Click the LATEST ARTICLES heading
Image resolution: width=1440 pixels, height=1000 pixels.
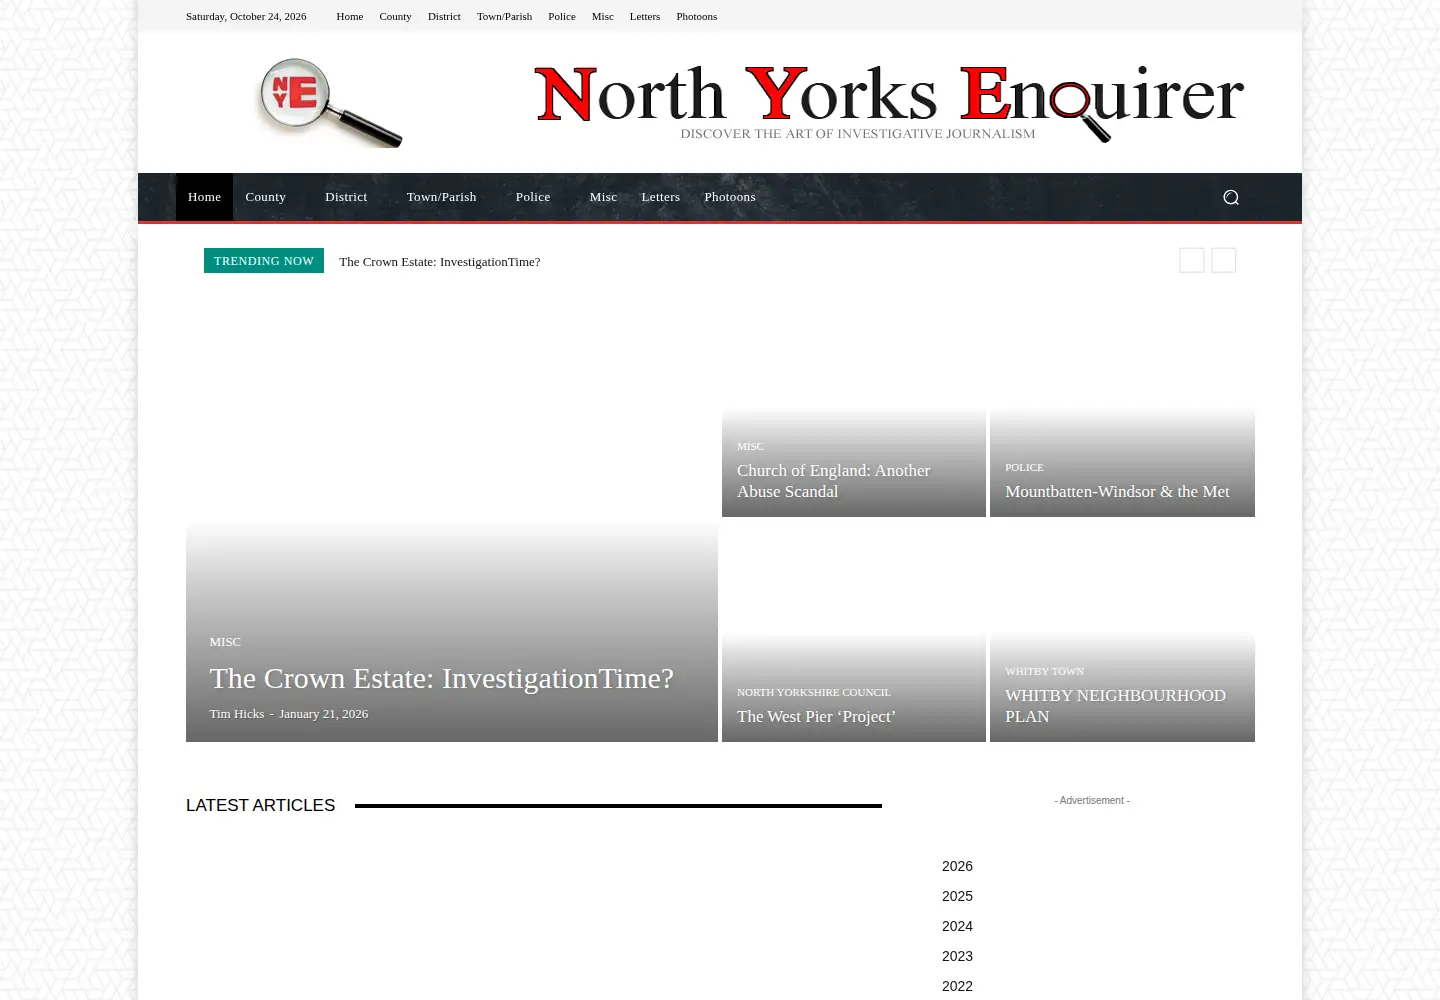pos(260,805)
